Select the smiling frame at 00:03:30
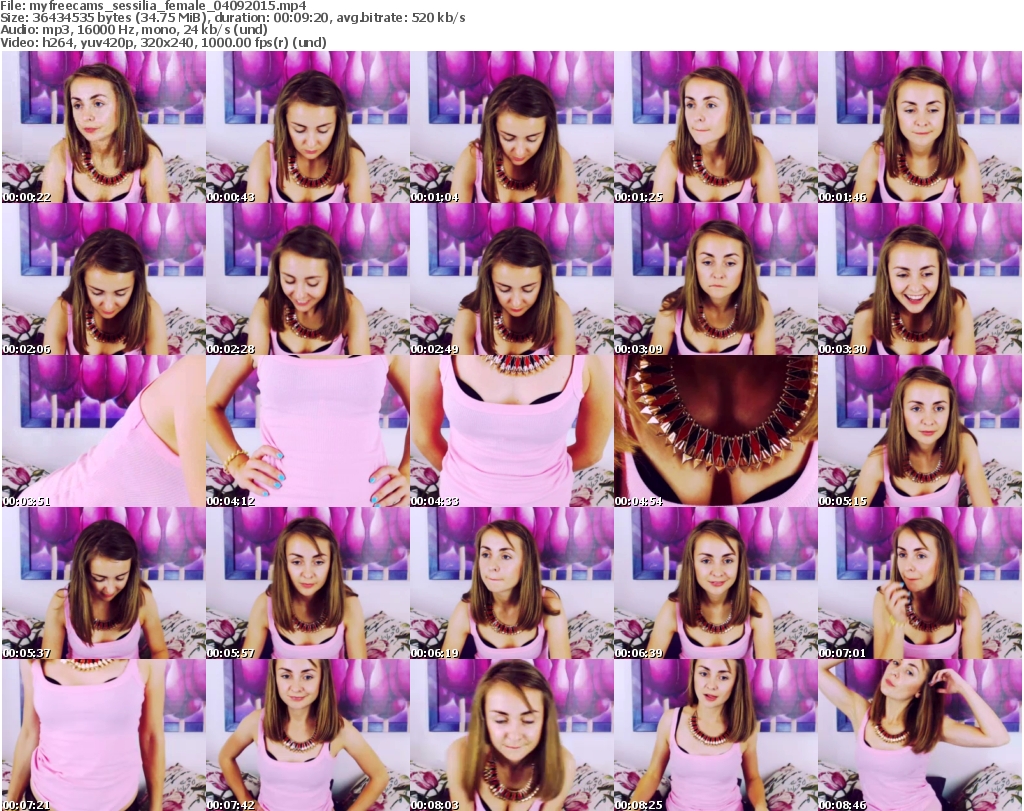 [x=920, y=279]
